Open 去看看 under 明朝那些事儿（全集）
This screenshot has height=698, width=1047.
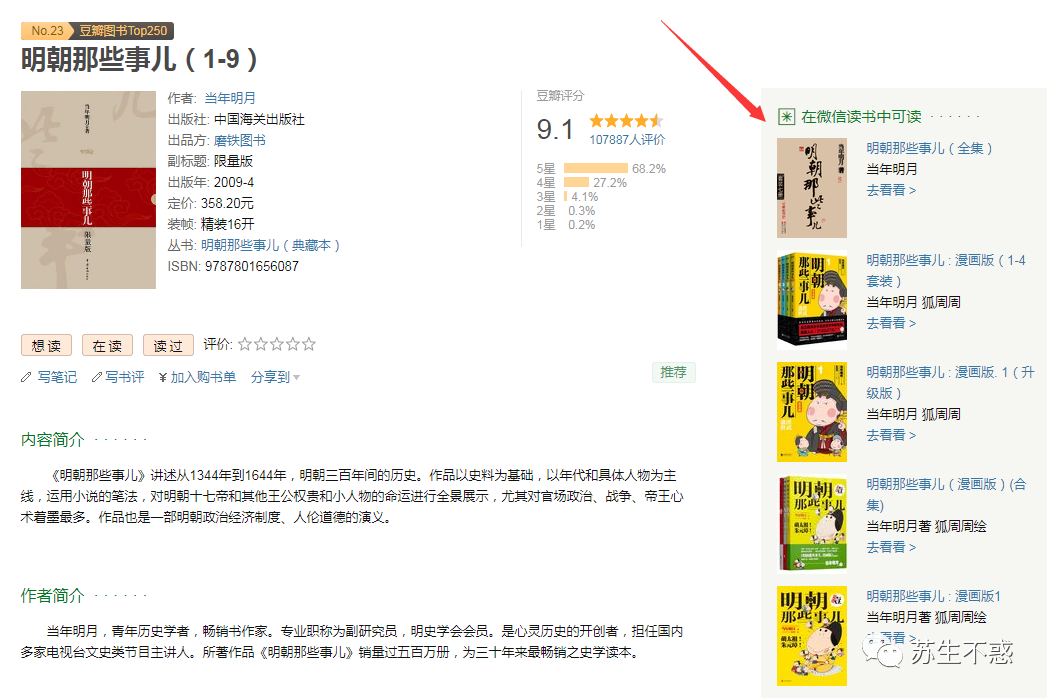tap(891, 190)
